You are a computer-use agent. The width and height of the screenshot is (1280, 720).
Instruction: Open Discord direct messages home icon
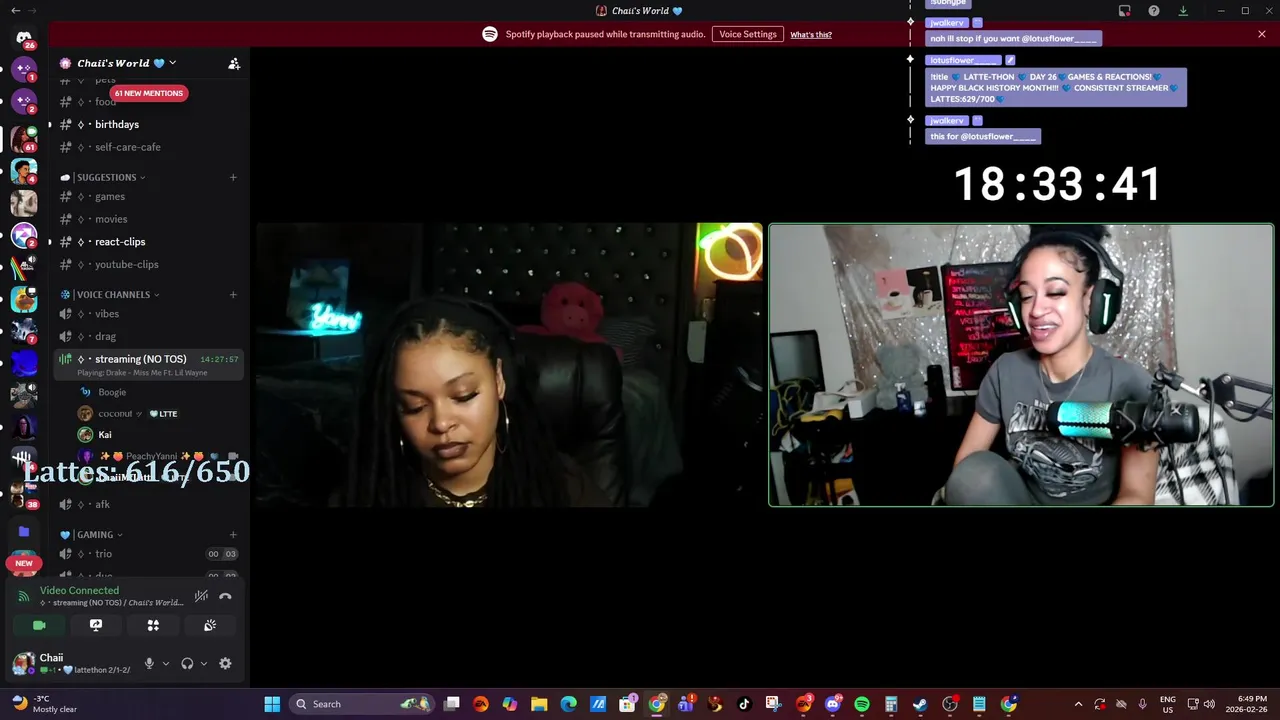(x=24, y=39)
